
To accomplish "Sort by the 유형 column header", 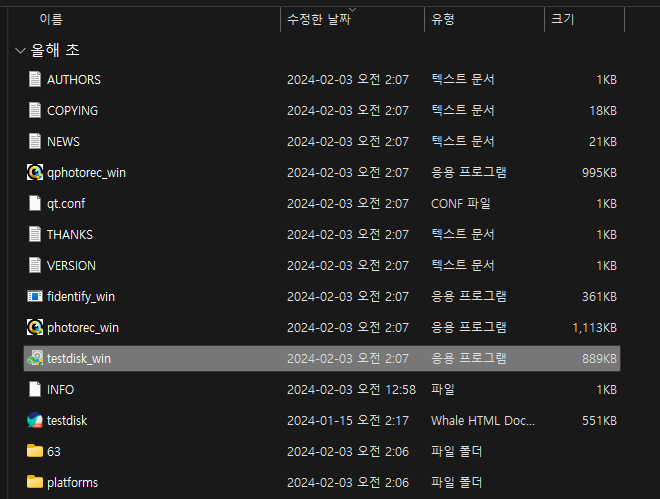I will pyautogui.click(x=443, y=19).
